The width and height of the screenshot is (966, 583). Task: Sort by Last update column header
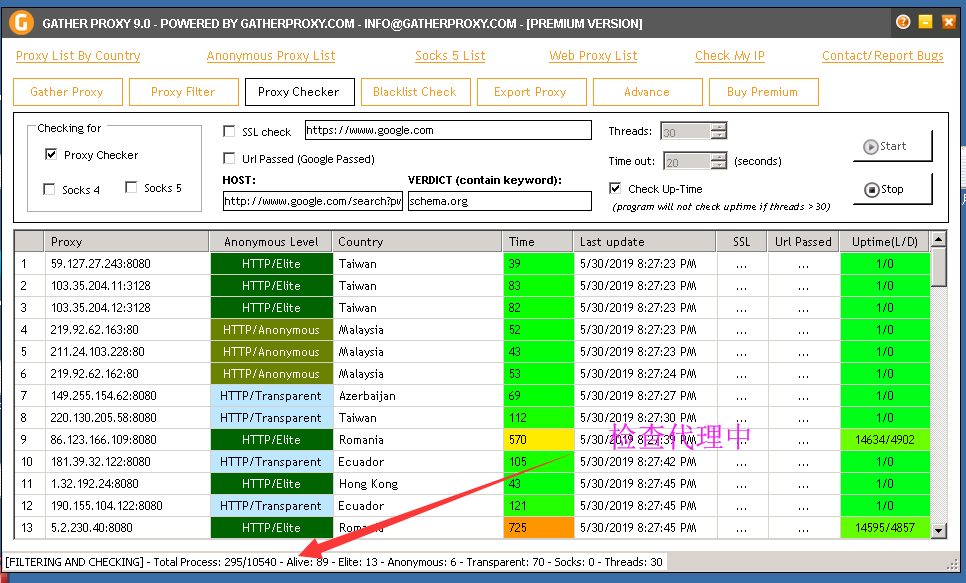click(x=644, y=242)
